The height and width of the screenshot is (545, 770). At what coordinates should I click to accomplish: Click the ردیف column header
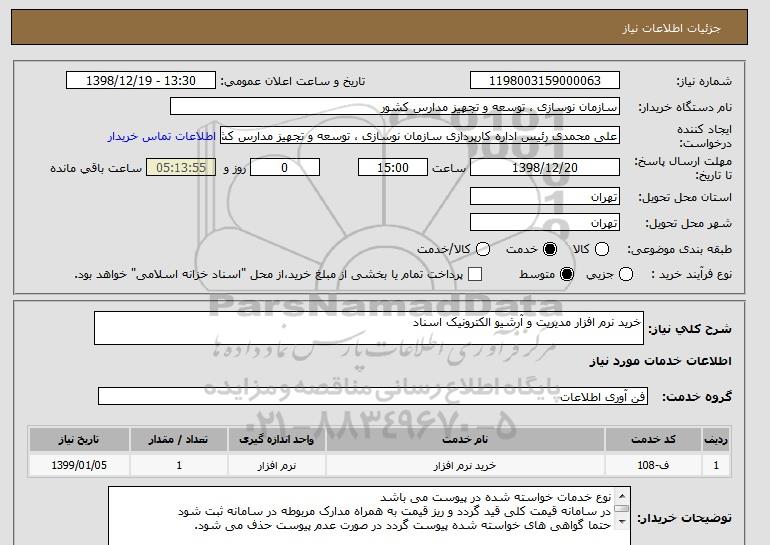tap(716, 439)
